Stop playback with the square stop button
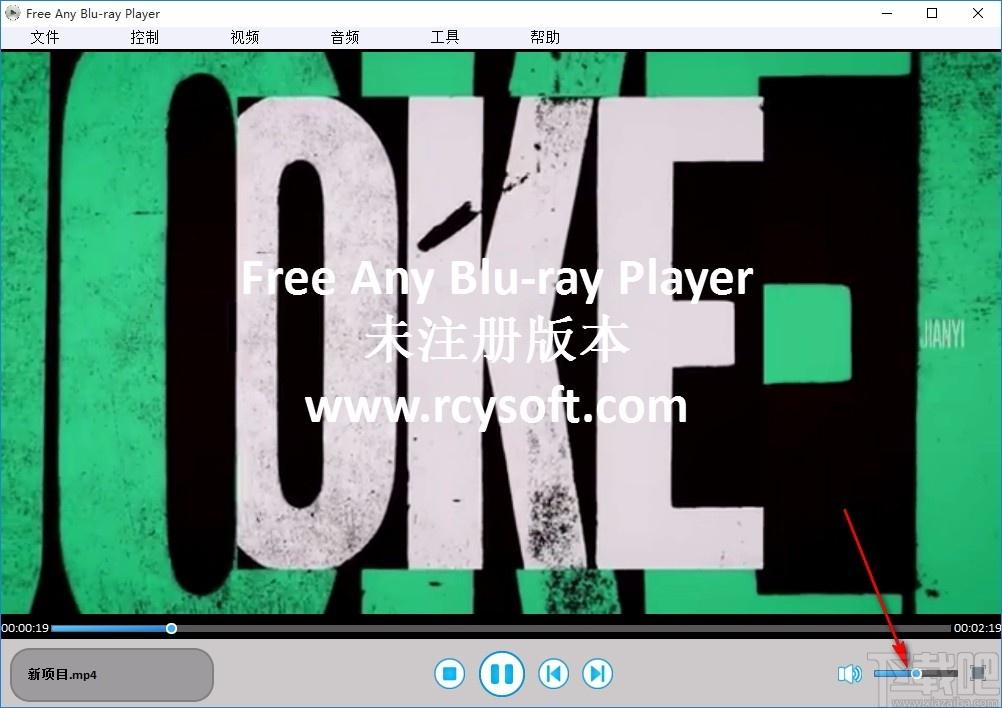The height and width of the screenshot is (708, 1002). click(450, 673)
